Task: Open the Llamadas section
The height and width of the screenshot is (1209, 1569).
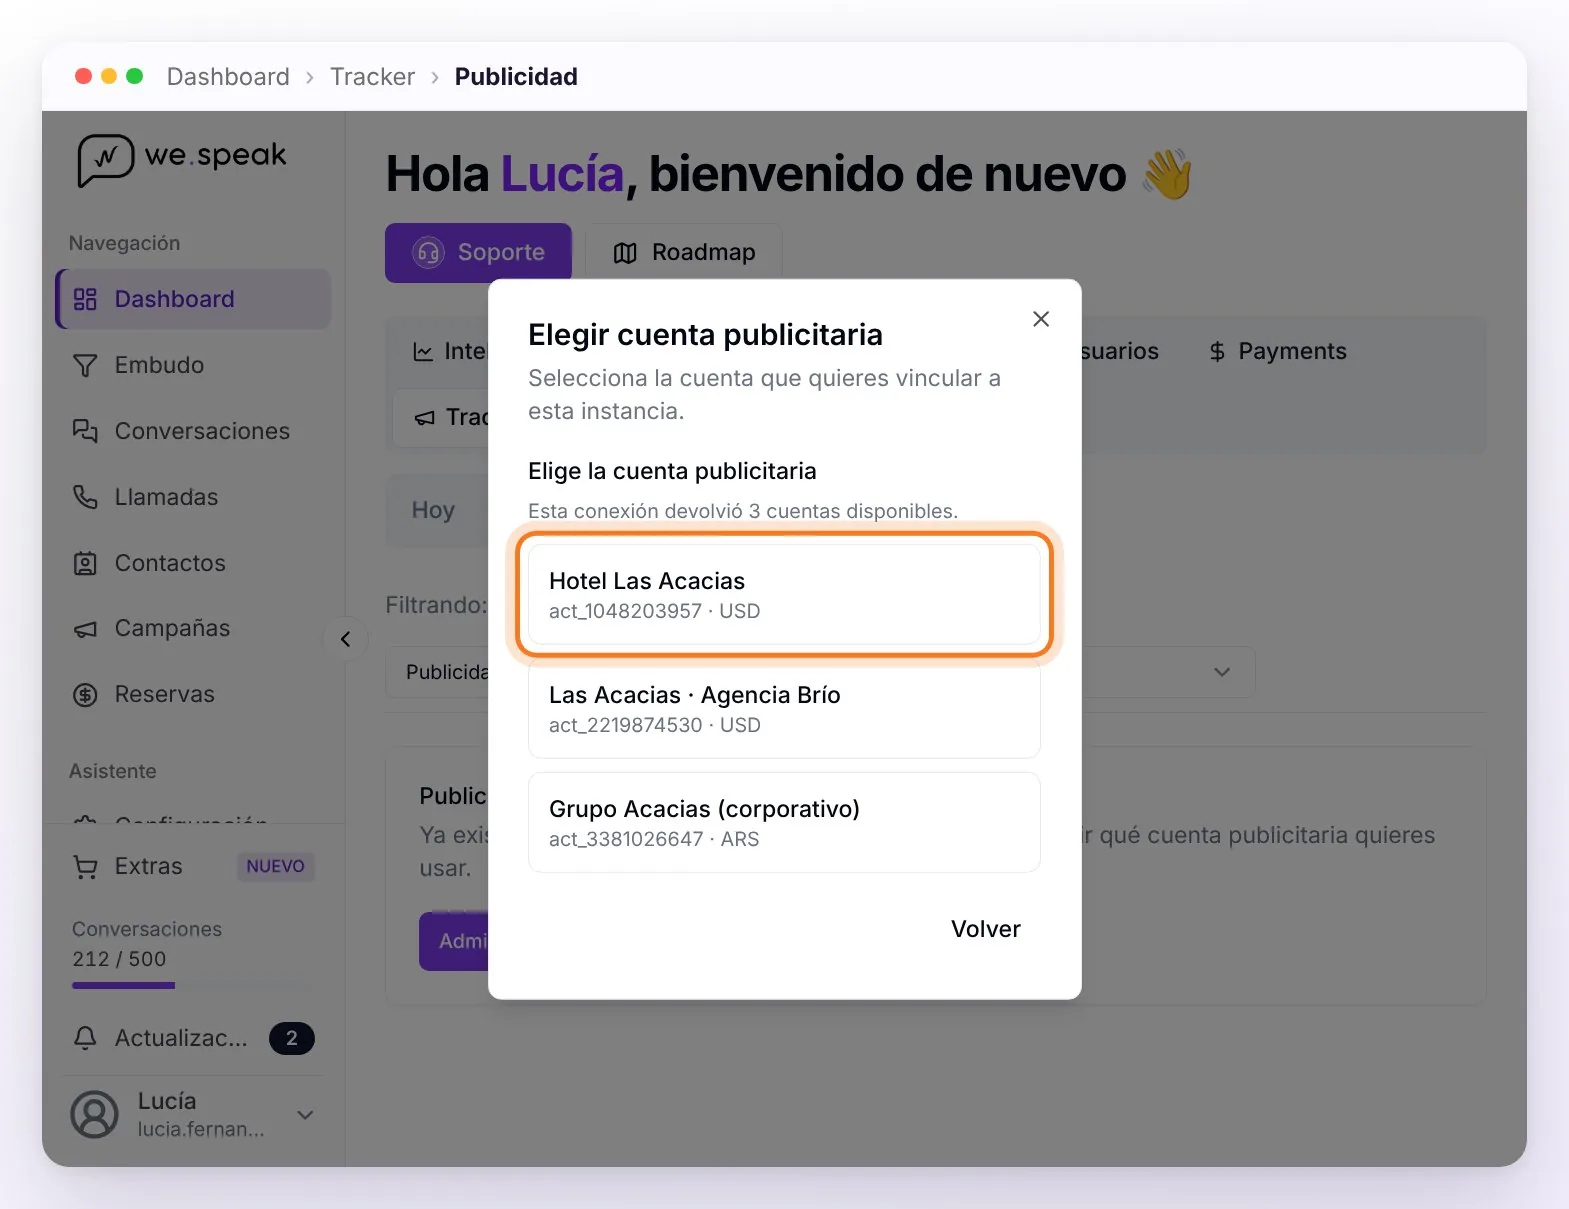Action: coord(193,497)
